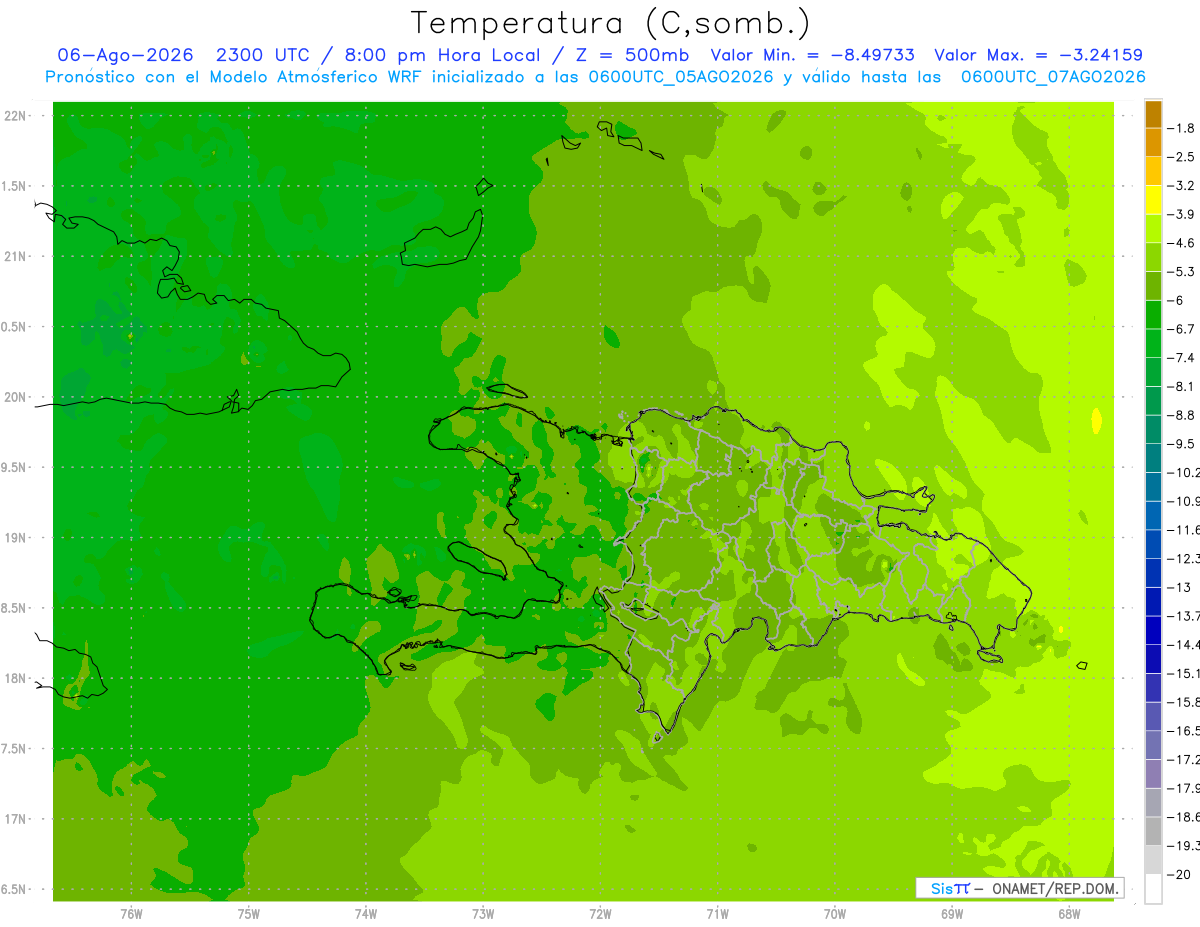Pick the orange swatch between -1.8 and -2.5

1153,143
